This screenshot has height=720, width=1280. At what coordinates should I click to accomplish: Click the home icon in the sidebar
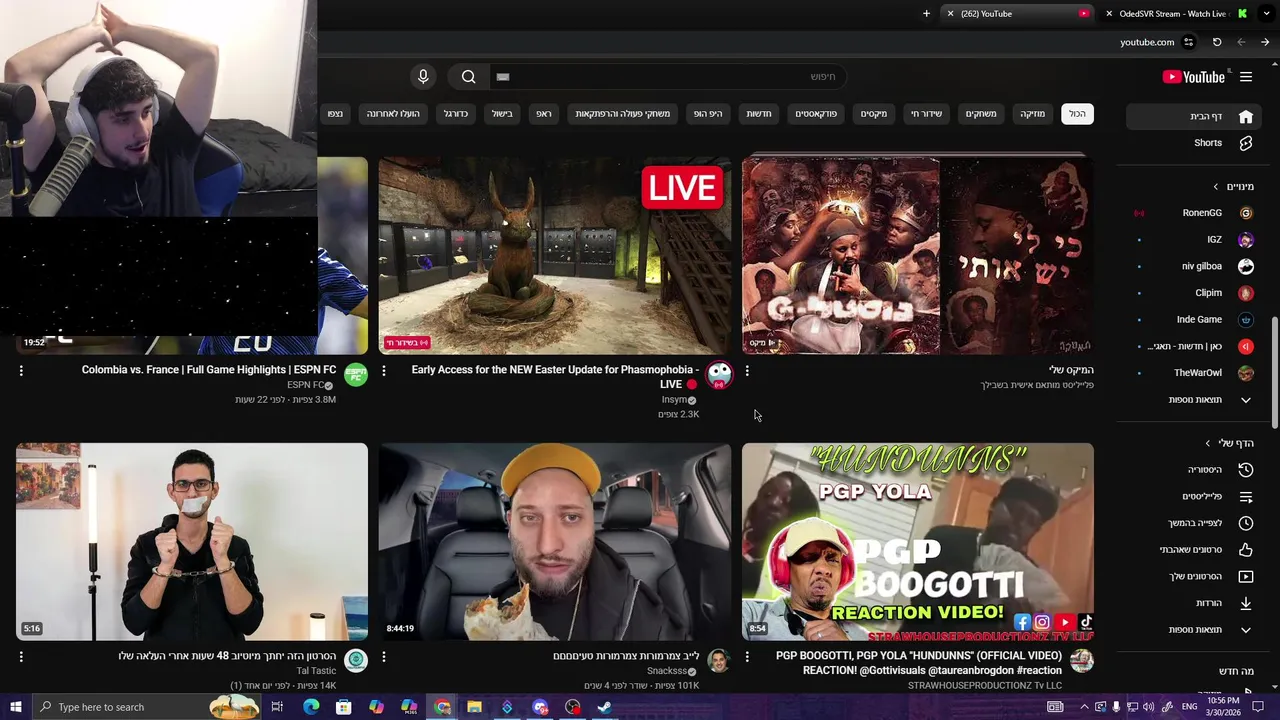(1246, 116)
